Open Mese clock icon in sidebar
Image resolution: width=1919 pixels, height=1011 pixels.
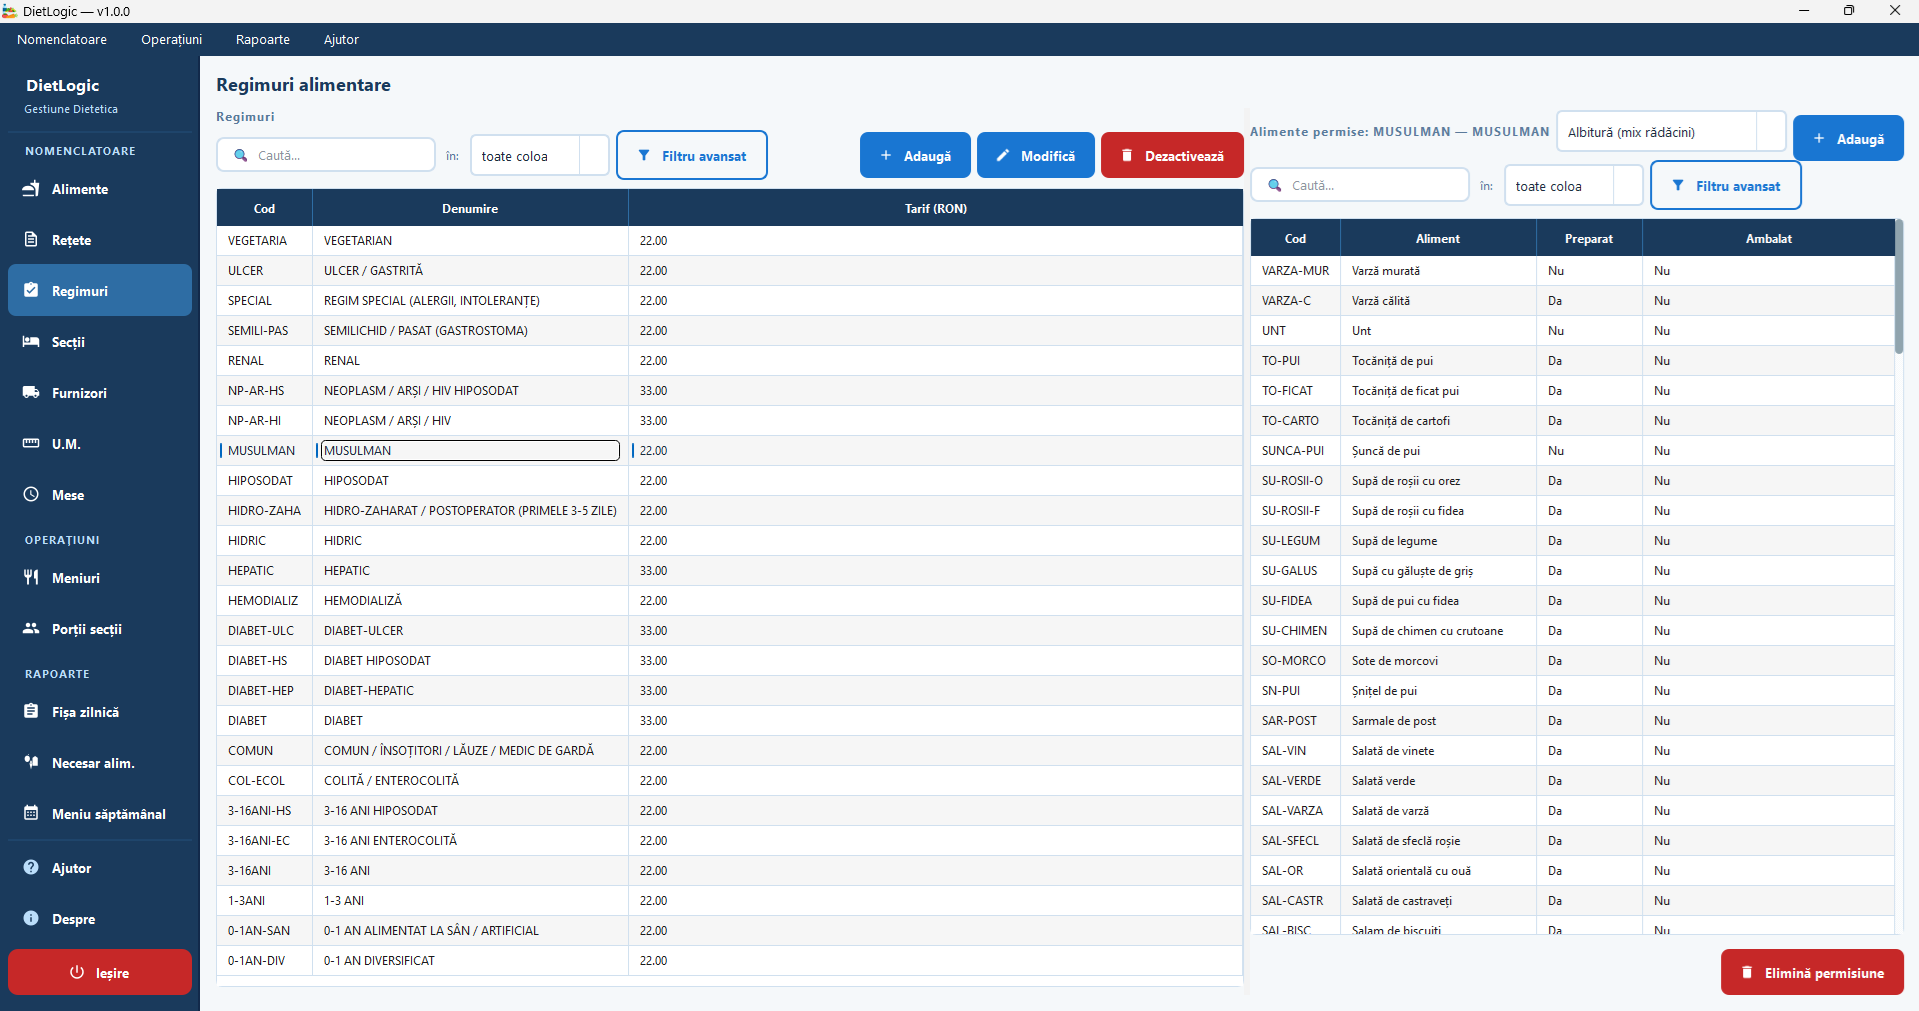point(31,495)
